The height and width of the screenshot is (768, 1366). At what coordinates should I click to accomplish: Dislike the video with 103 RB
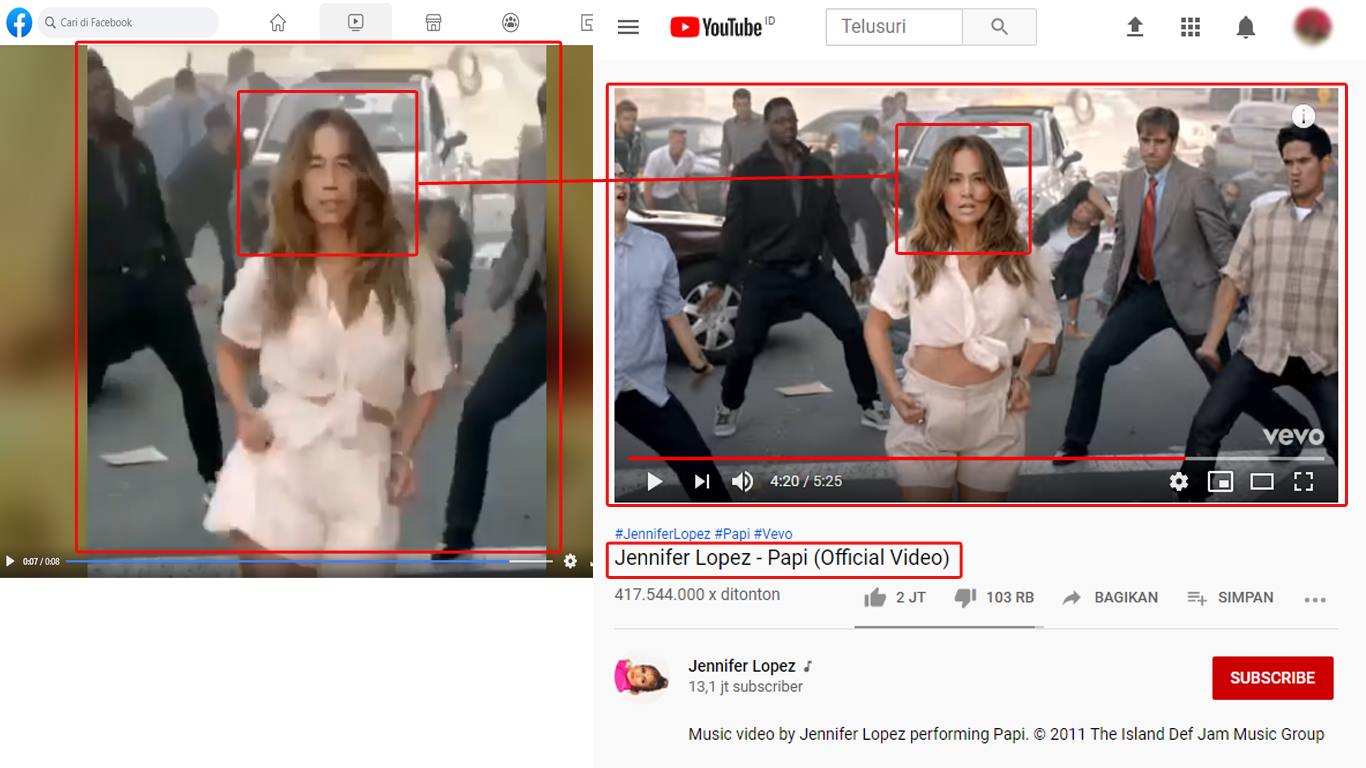(993, 598)
